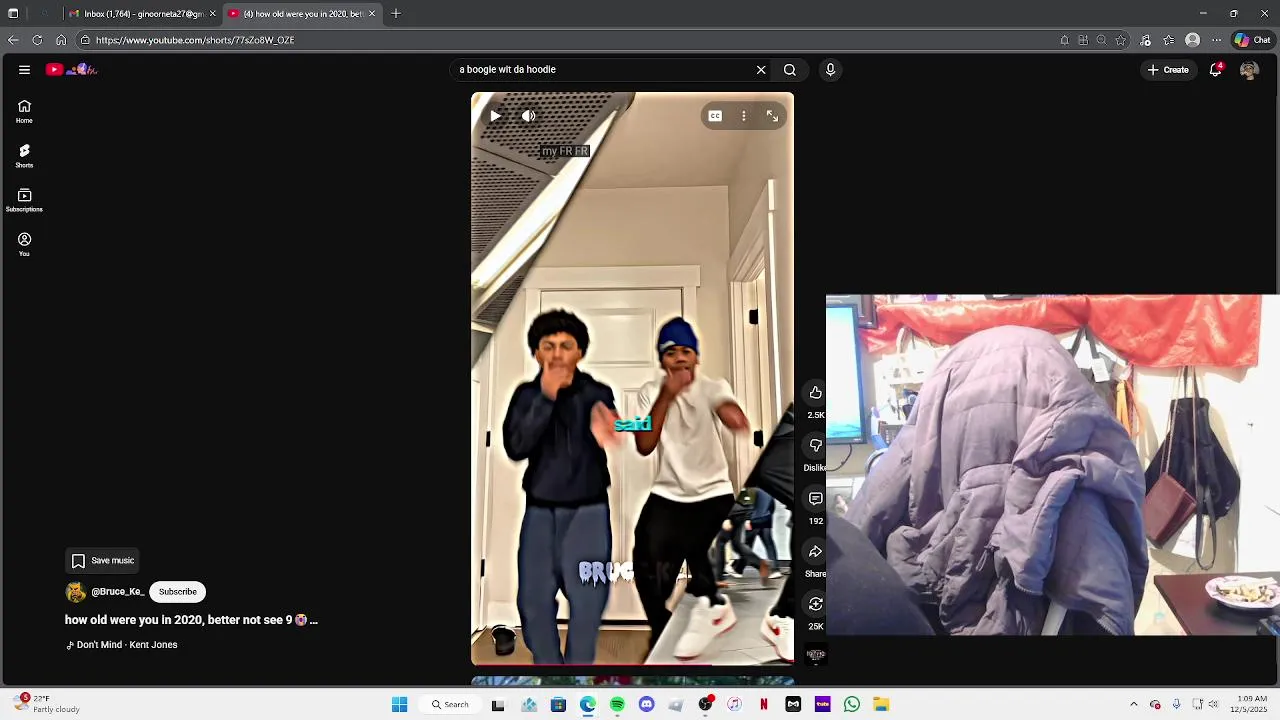This screenshot has height=720, width=1280.
Task: Open the sound thumbnail under Remix
Action: point(816,655)
